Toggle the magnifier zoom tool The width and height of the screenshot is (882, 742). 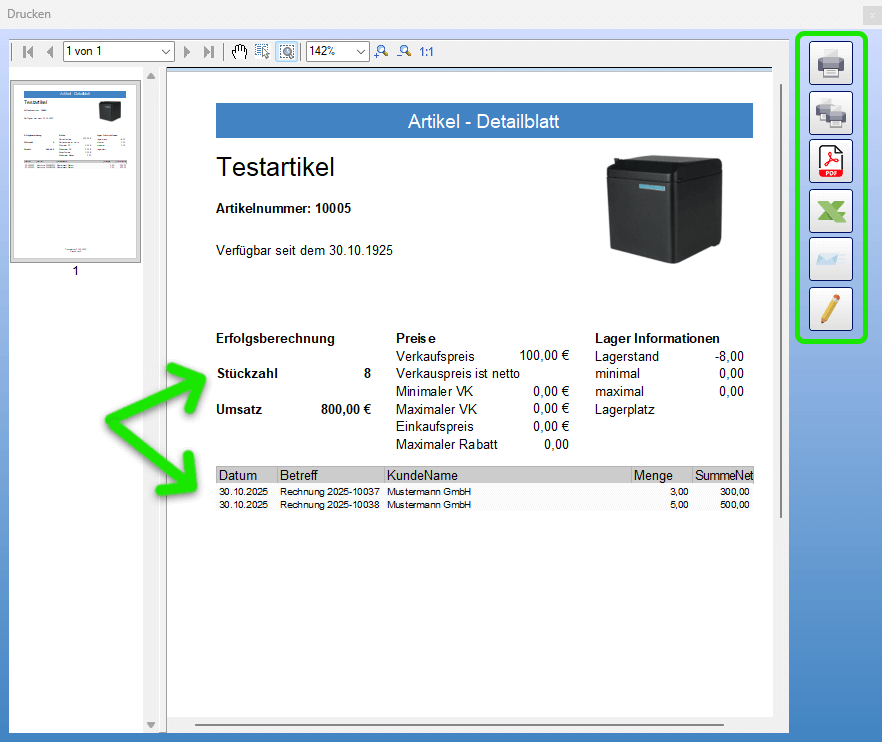point(285,51)
